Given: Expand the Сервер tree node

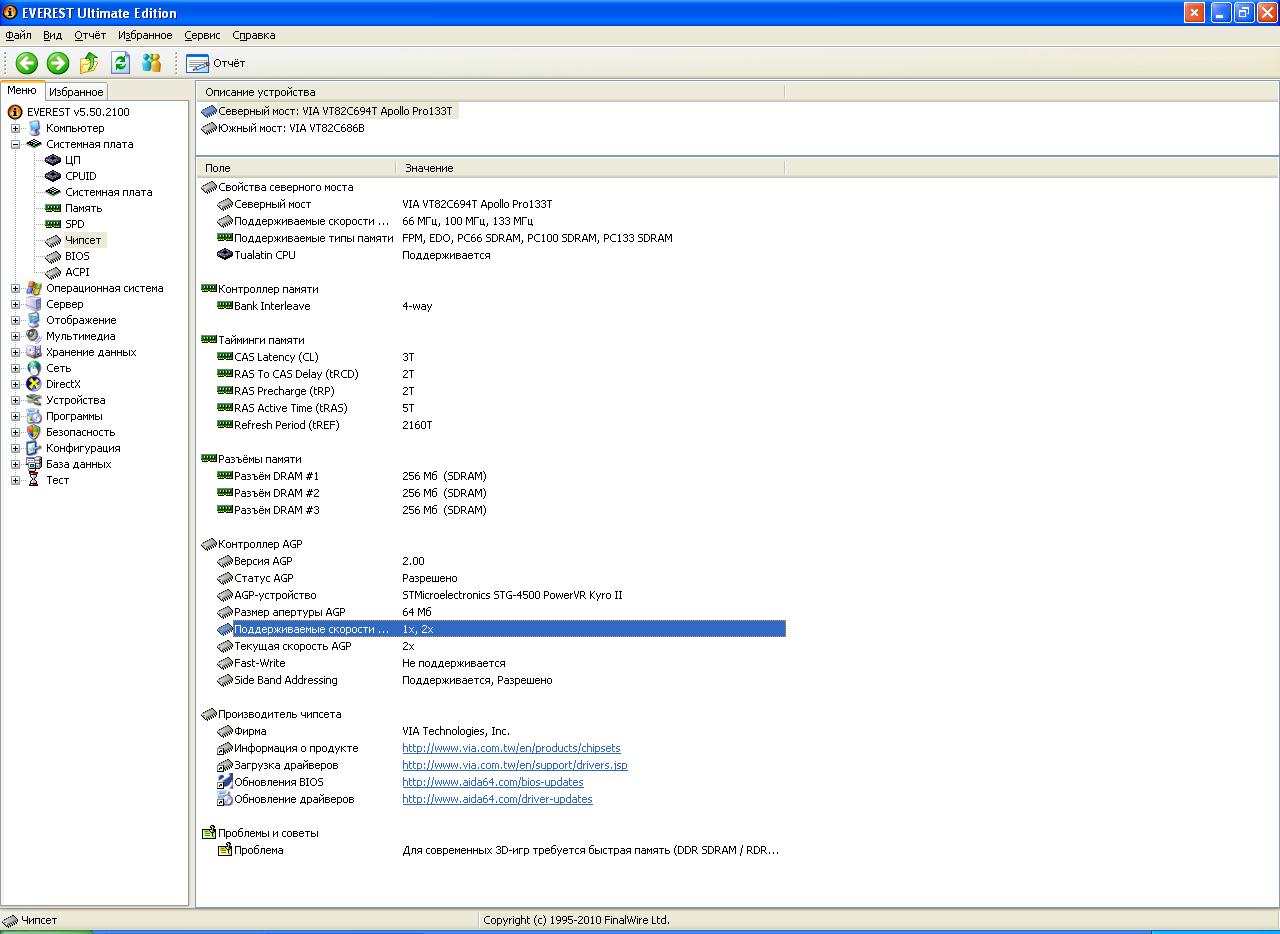Looking at the screenshot, I should click(x=15, y=304).
